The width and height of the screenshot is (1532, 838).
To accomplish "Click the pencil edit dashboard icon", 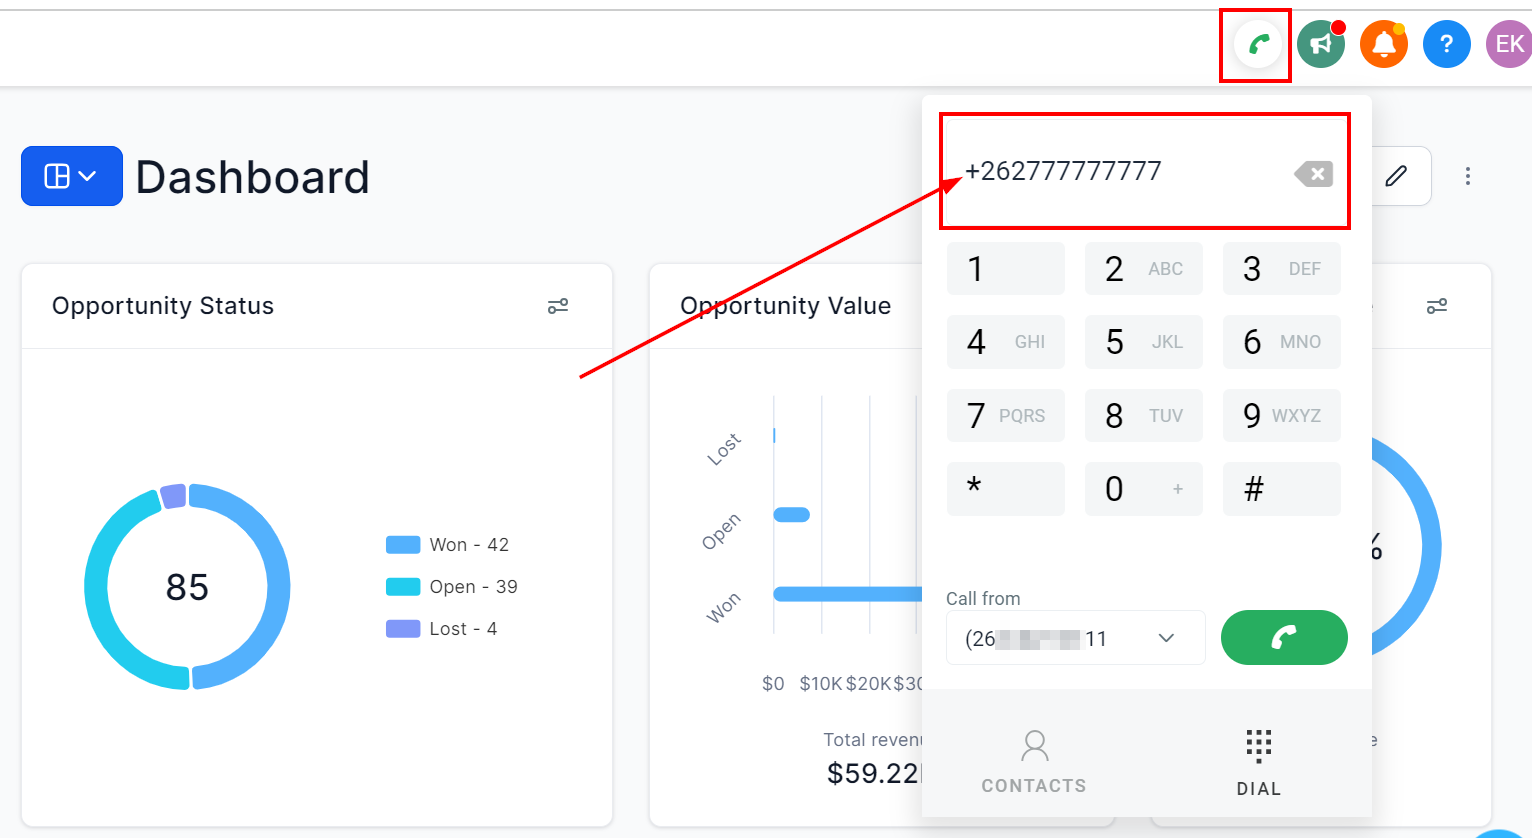I will coord(1396,176).
